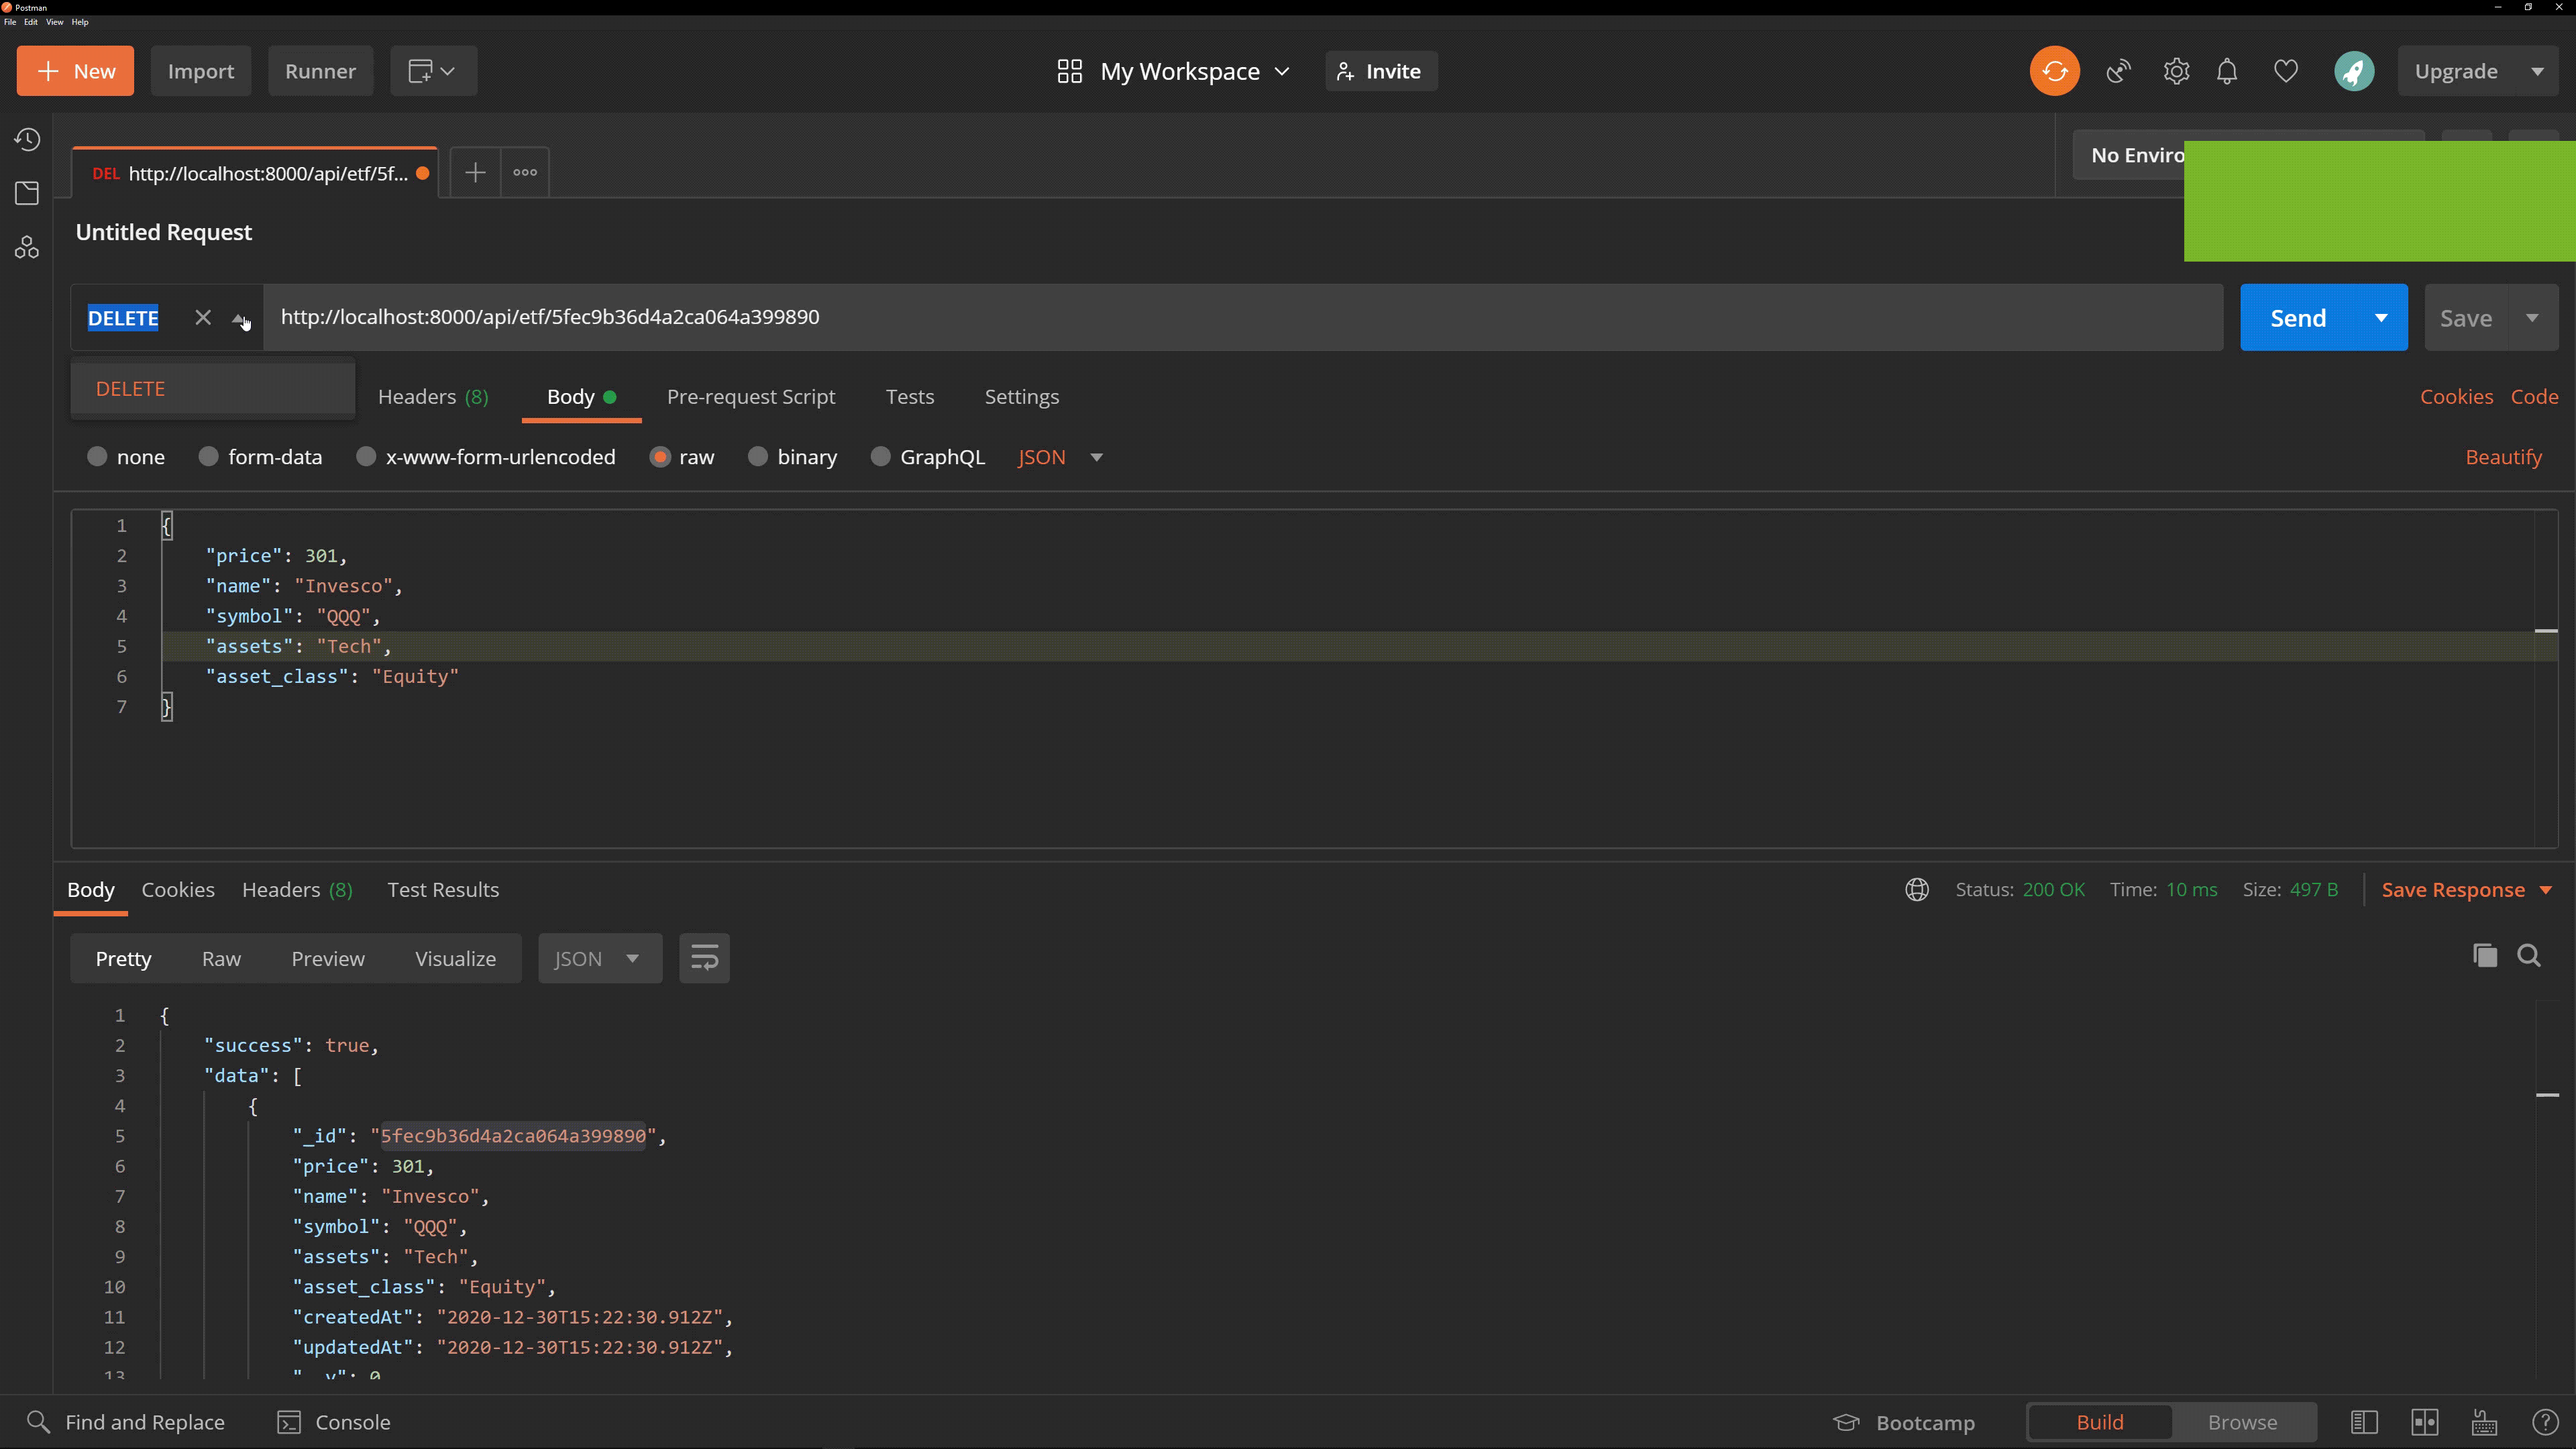Viewport: 2576px width, 1449px height.
Task: Switch to two-pane view icon
Action: (2425, 1422)
